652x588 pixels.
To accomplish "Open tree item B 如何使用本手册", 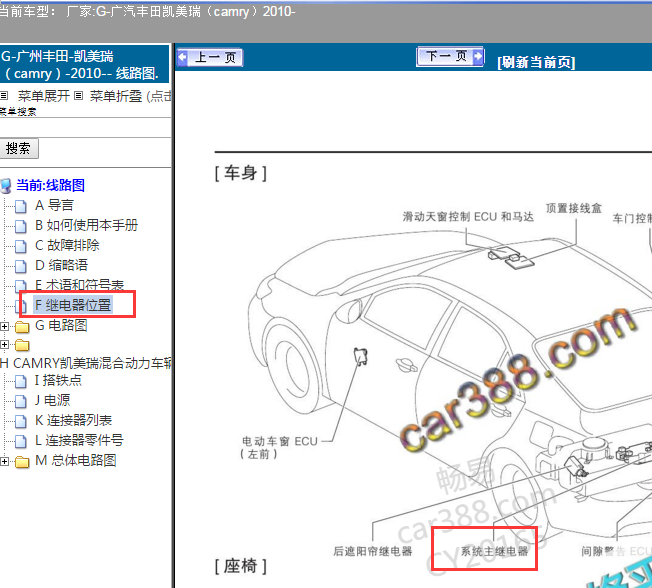I will click(86, 225).
